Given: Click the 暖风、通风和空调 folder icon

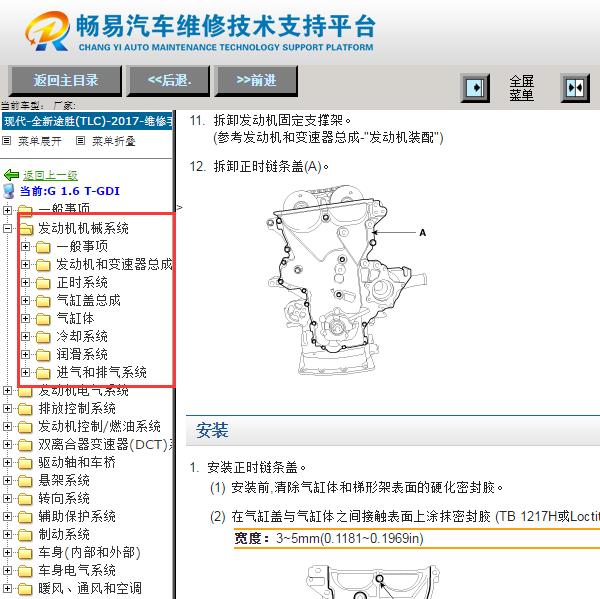Looking at the screenshot, I should (x=26, y=589).
